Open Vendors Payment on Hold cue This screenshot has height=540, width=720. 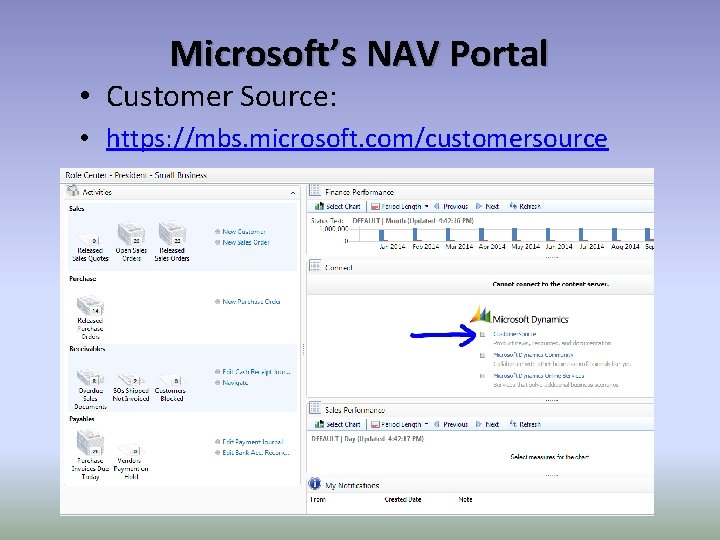pos(130,450)
